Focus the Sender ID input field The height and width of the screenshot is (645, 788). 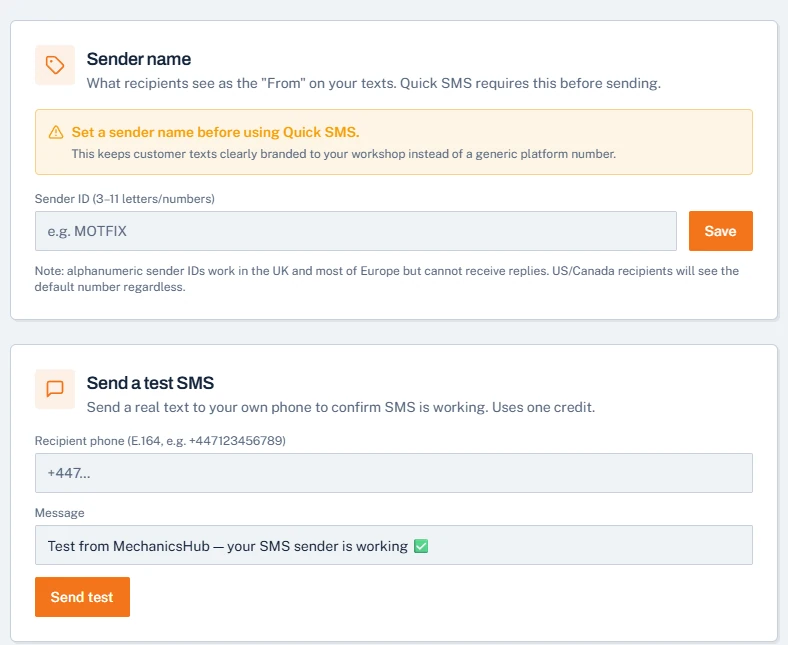[x=356, y=231]
